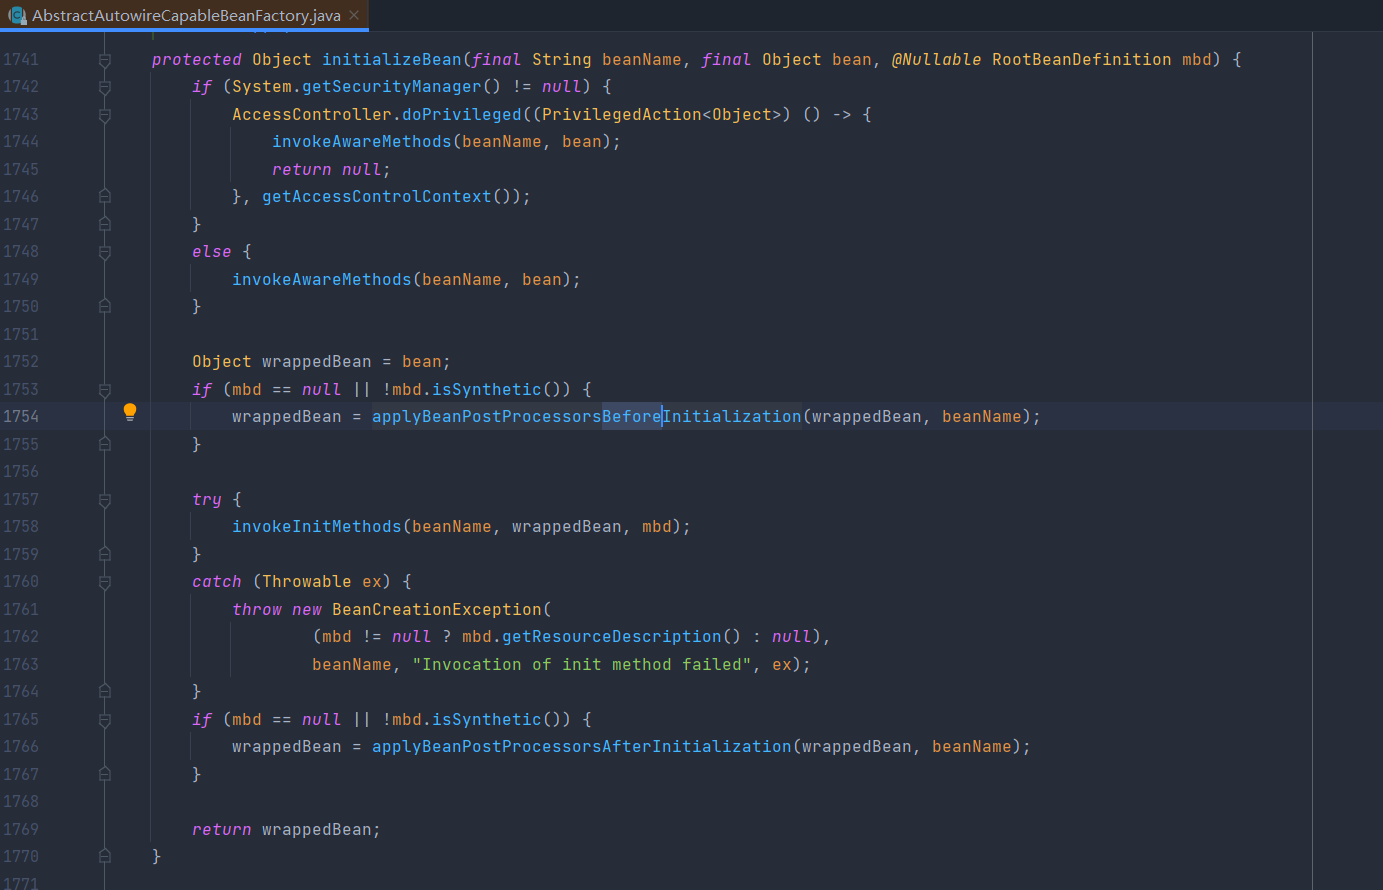Click the fold end marker on line 1746

(105, 197)
